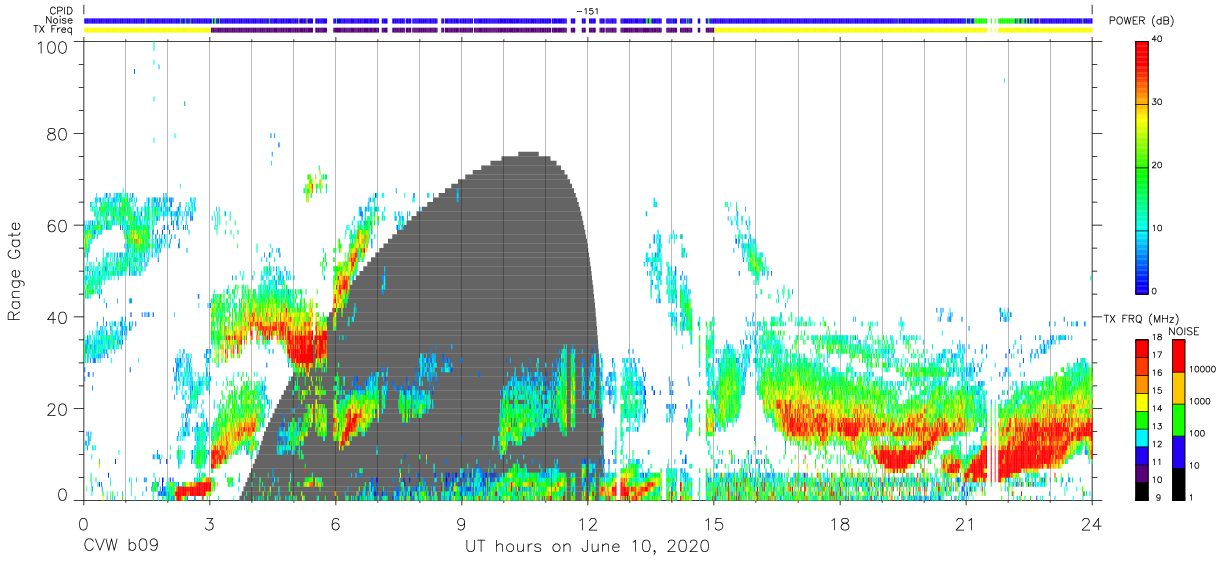Image resolution: width=1228 pixels, height=567 pixels.
Task: Click the power colorbar value '40'
Action: (x=1159, y=40)
